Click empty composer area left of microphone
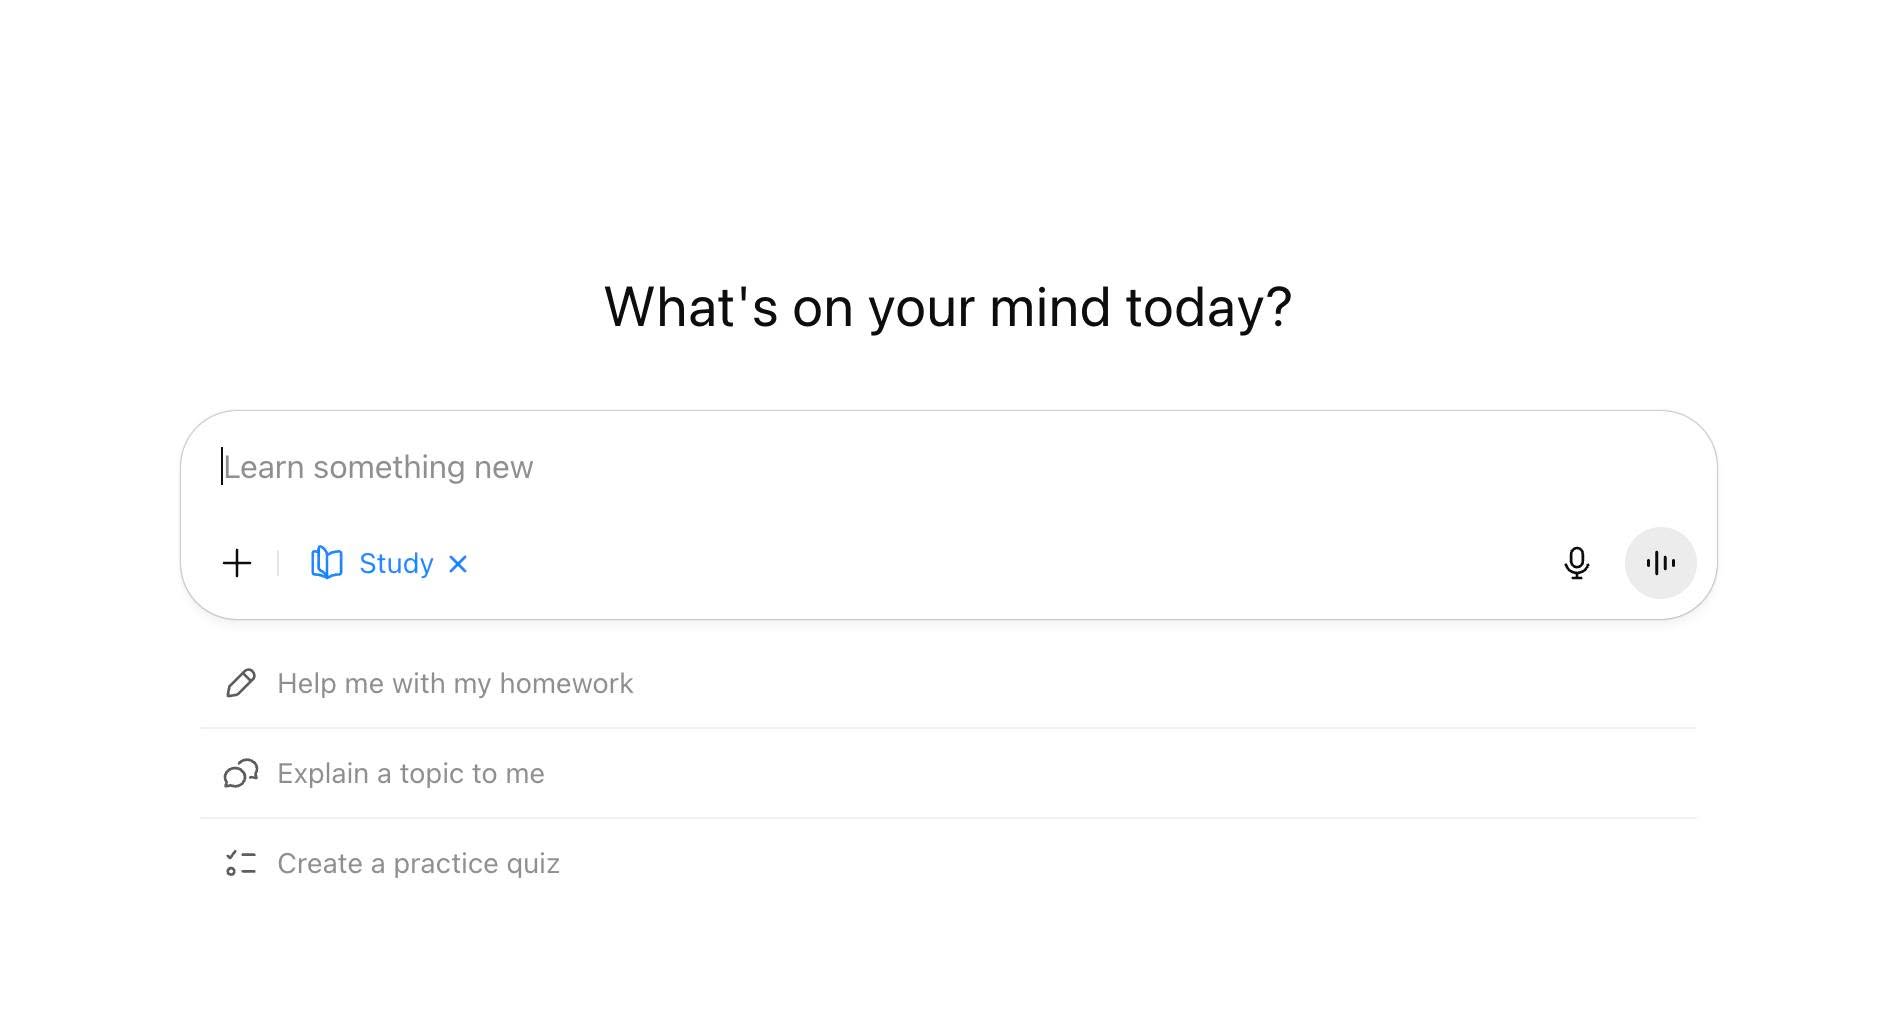This screenshot has width=1896, height=1018. tap(1000, 563)
